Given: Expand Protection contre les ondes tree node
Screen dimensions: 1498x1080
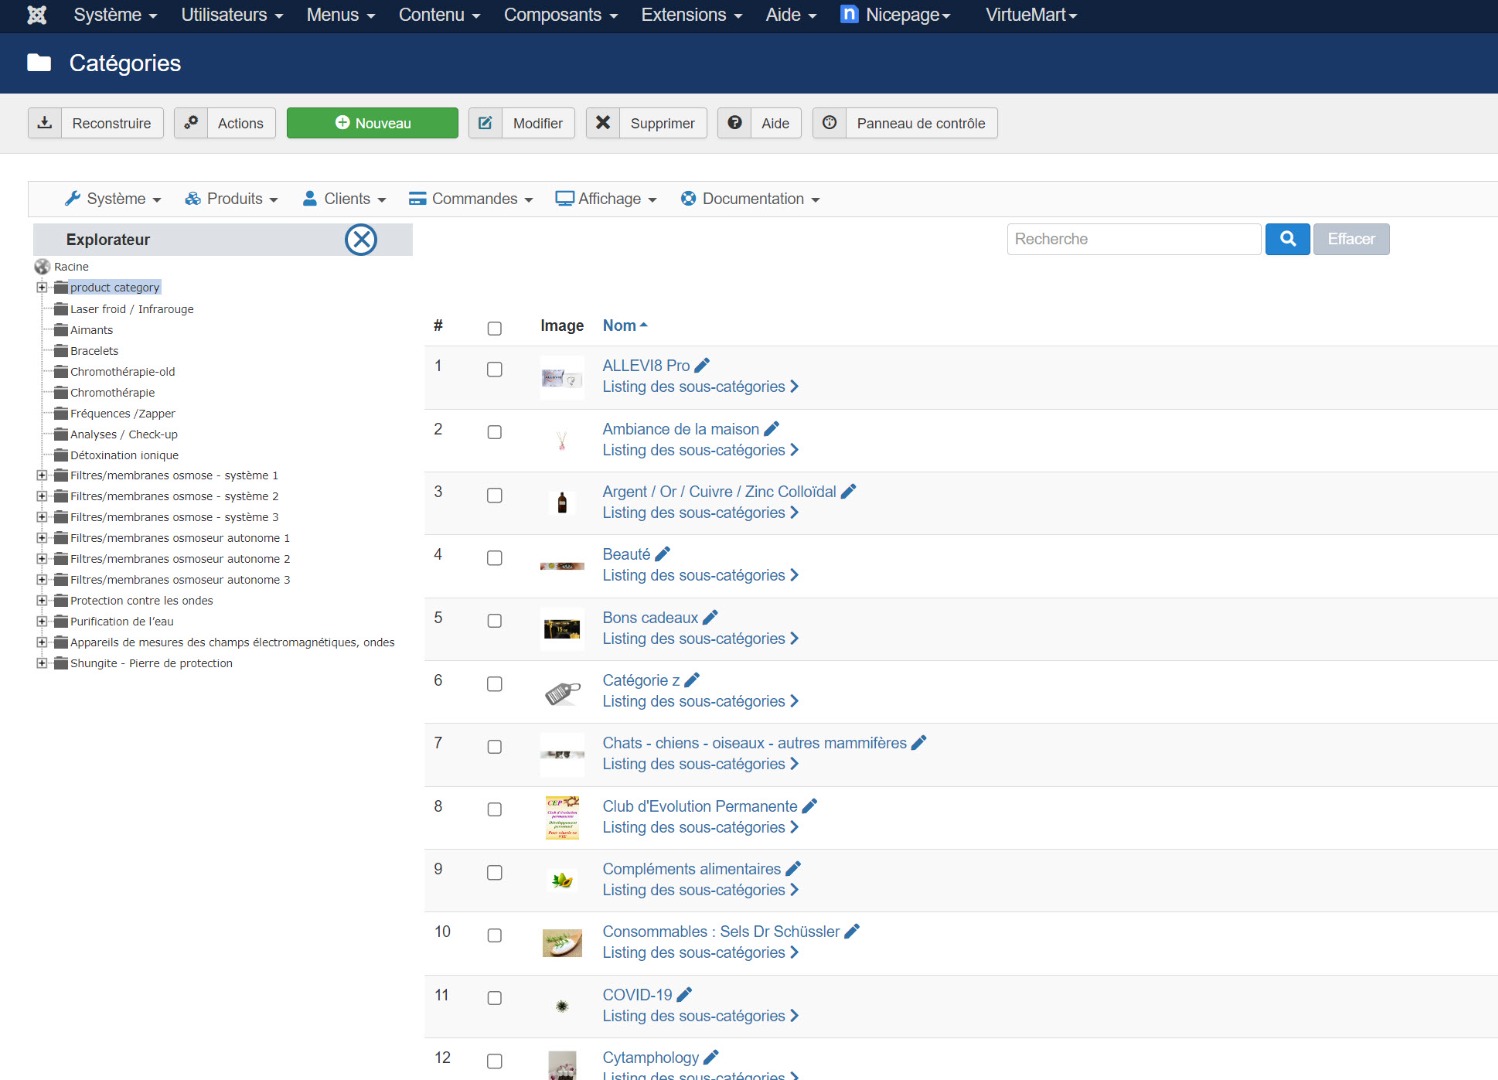Looking at the screenshot, I should [x=42, y=601].
